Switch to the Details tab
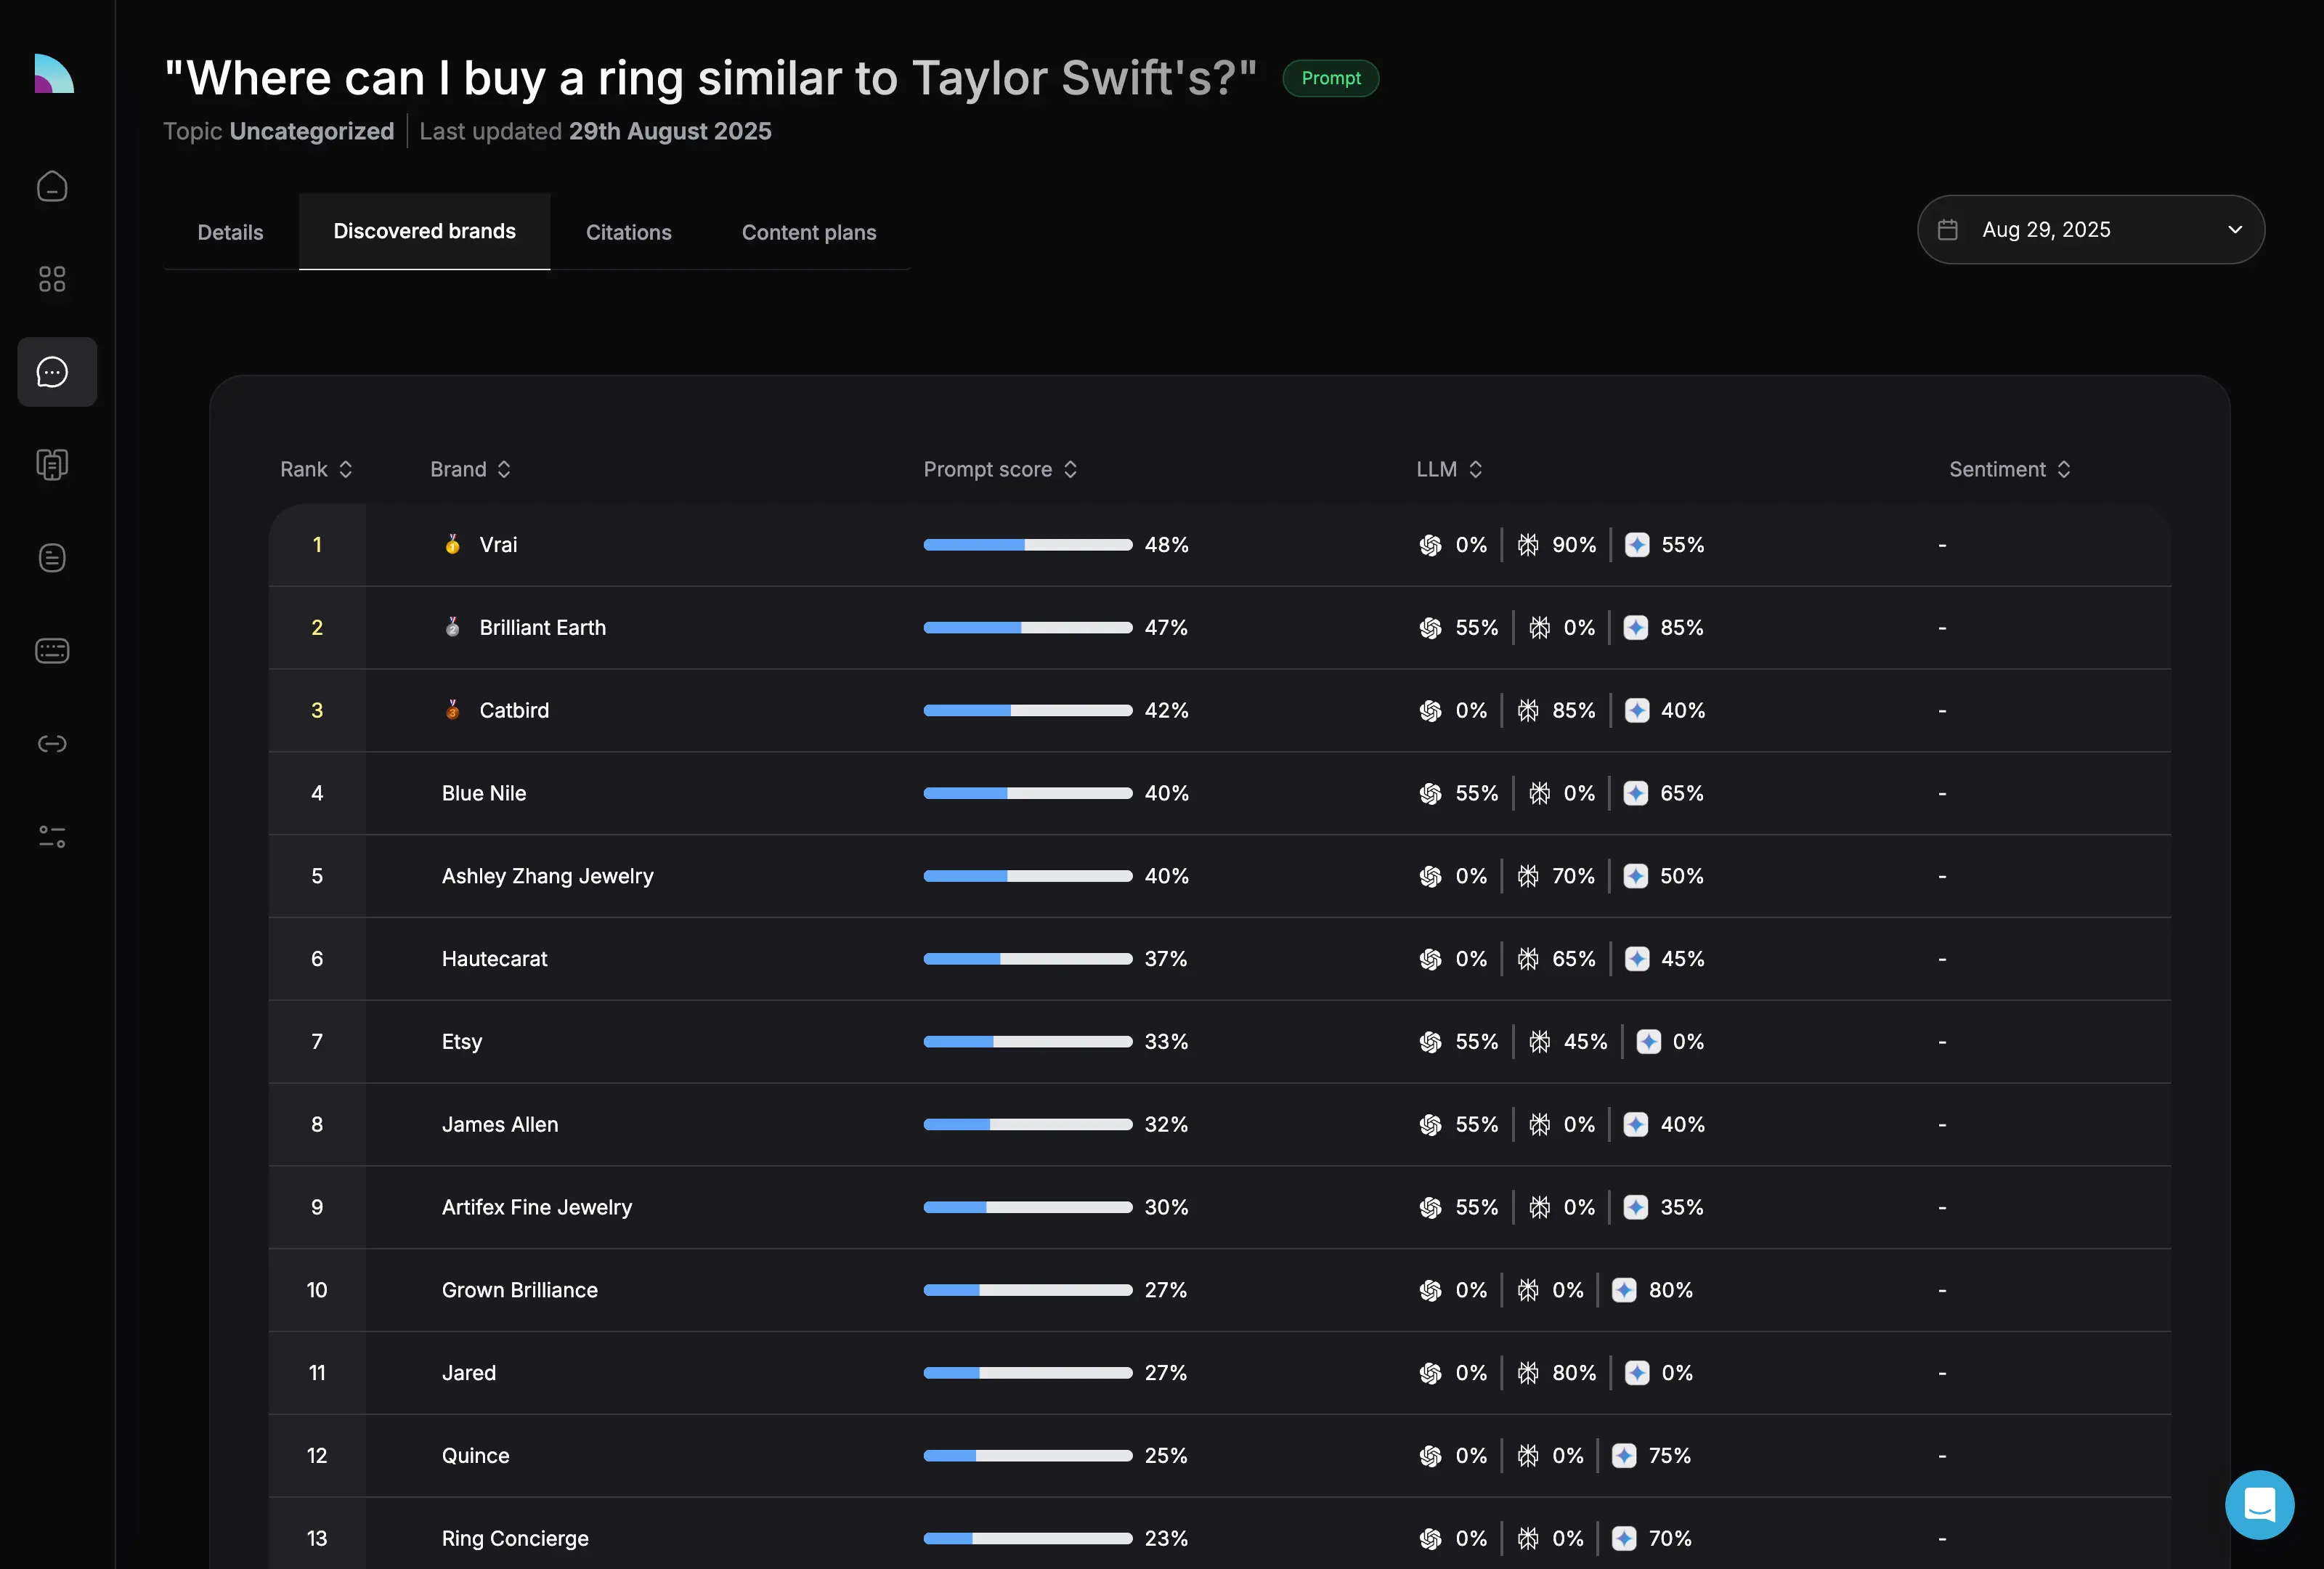The image size is (2324, 1569). click(230, 232)
